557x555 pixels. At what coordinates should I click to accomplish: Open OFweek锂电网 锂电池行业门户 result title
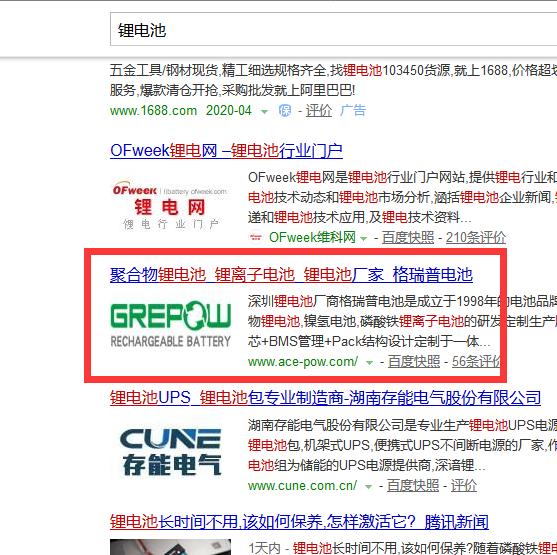pos(226,151)
